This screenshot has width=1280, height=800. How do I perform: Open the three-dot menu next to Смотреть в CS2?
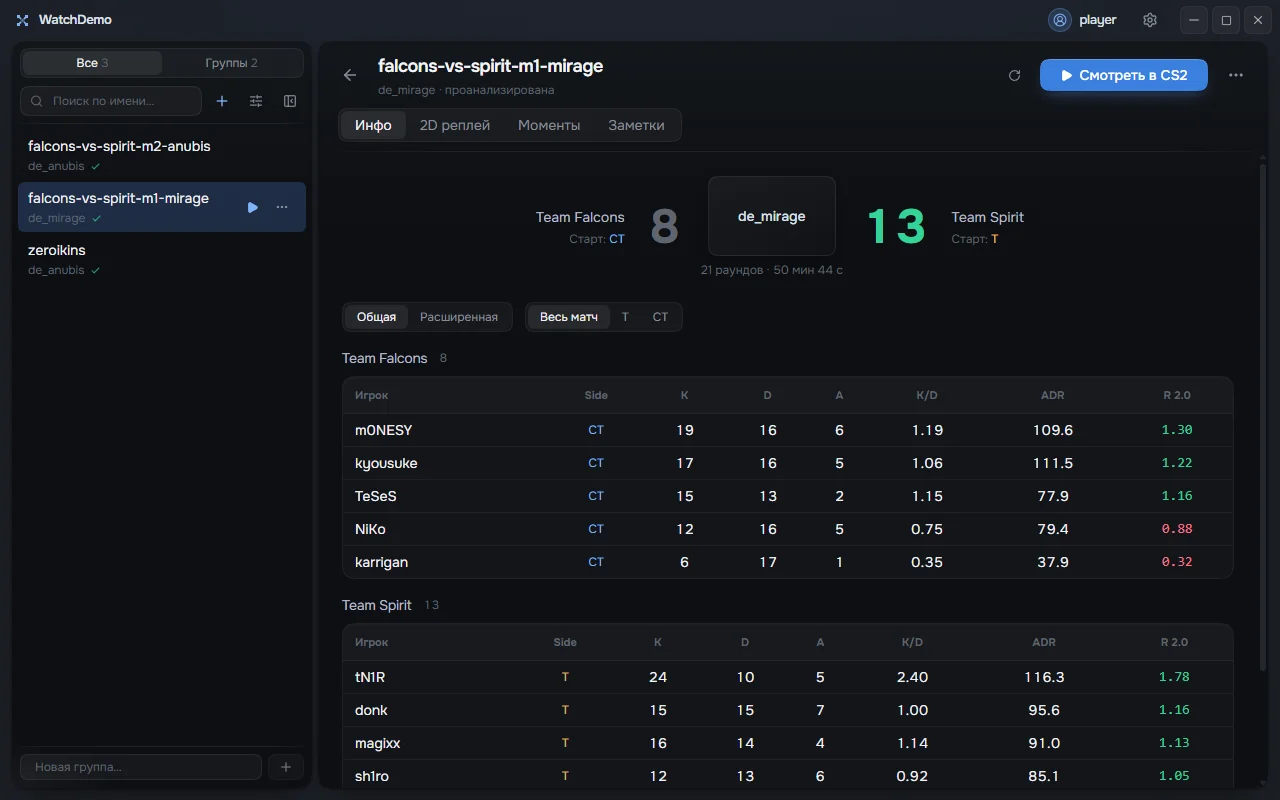pos(1236,75)
